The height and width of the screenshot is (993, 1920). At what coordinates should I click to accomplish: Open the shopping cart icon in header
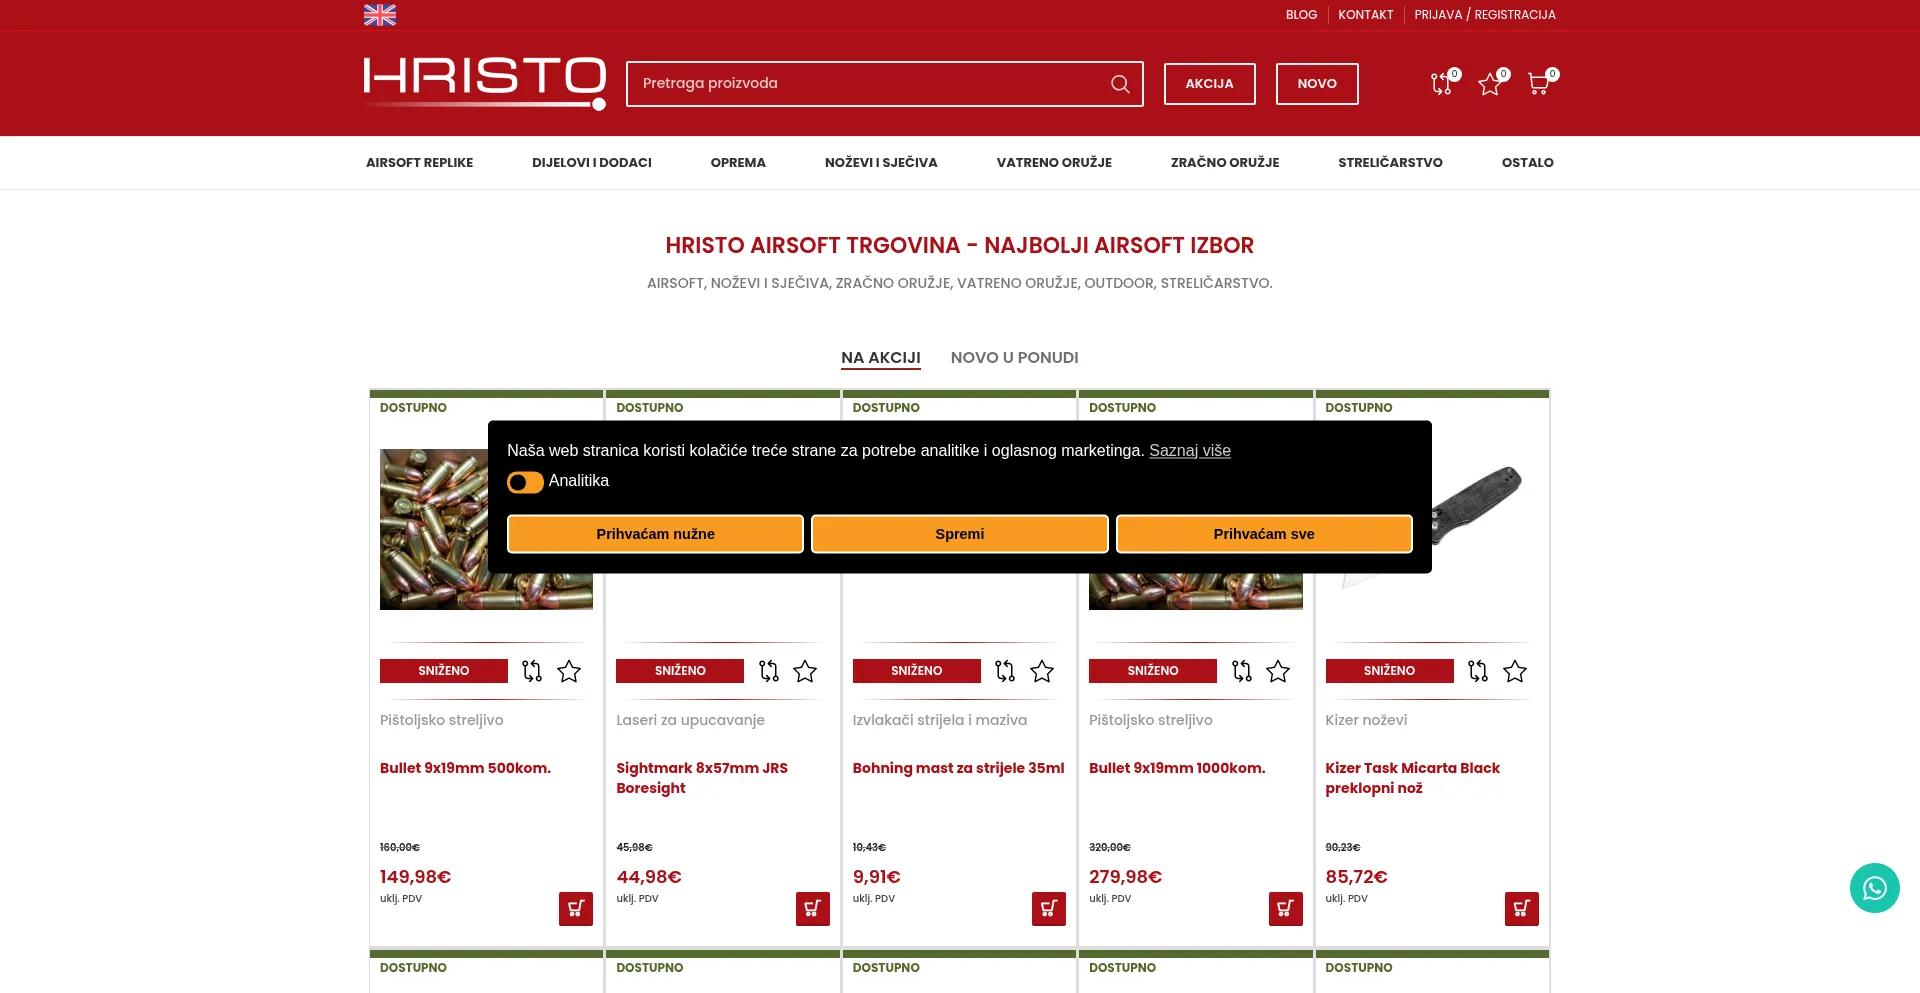point(1538,83)
